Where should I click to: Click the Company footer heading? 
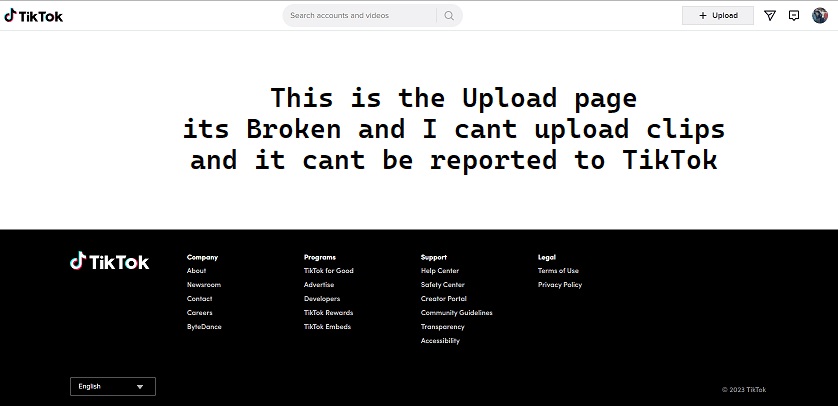coord(202,257)
